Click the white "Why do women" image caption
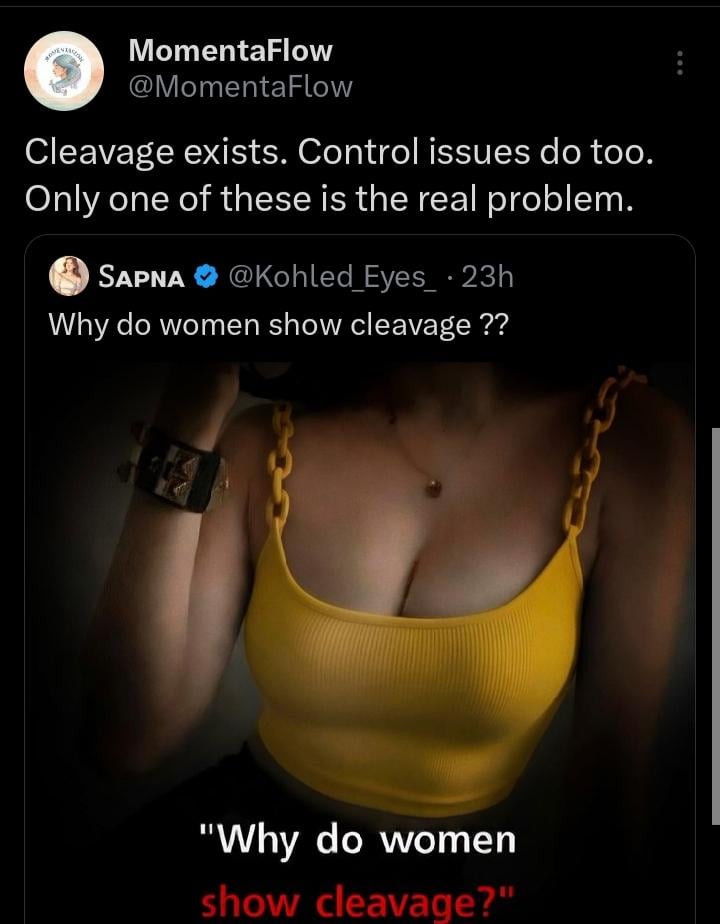This screenshot has width=720, height=924. tap(360, 838)
